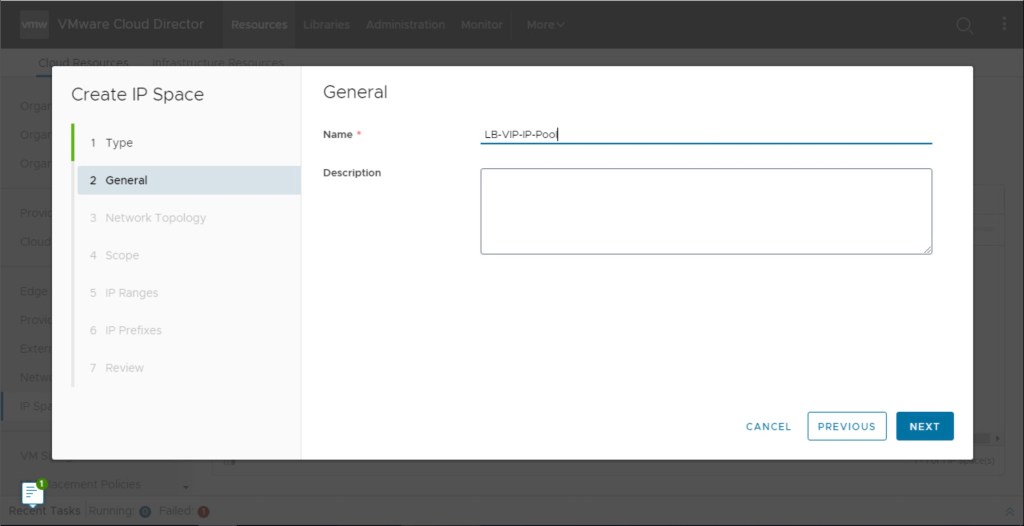
Task: Select step 2 General in wizard
Action: pos(126,180)
